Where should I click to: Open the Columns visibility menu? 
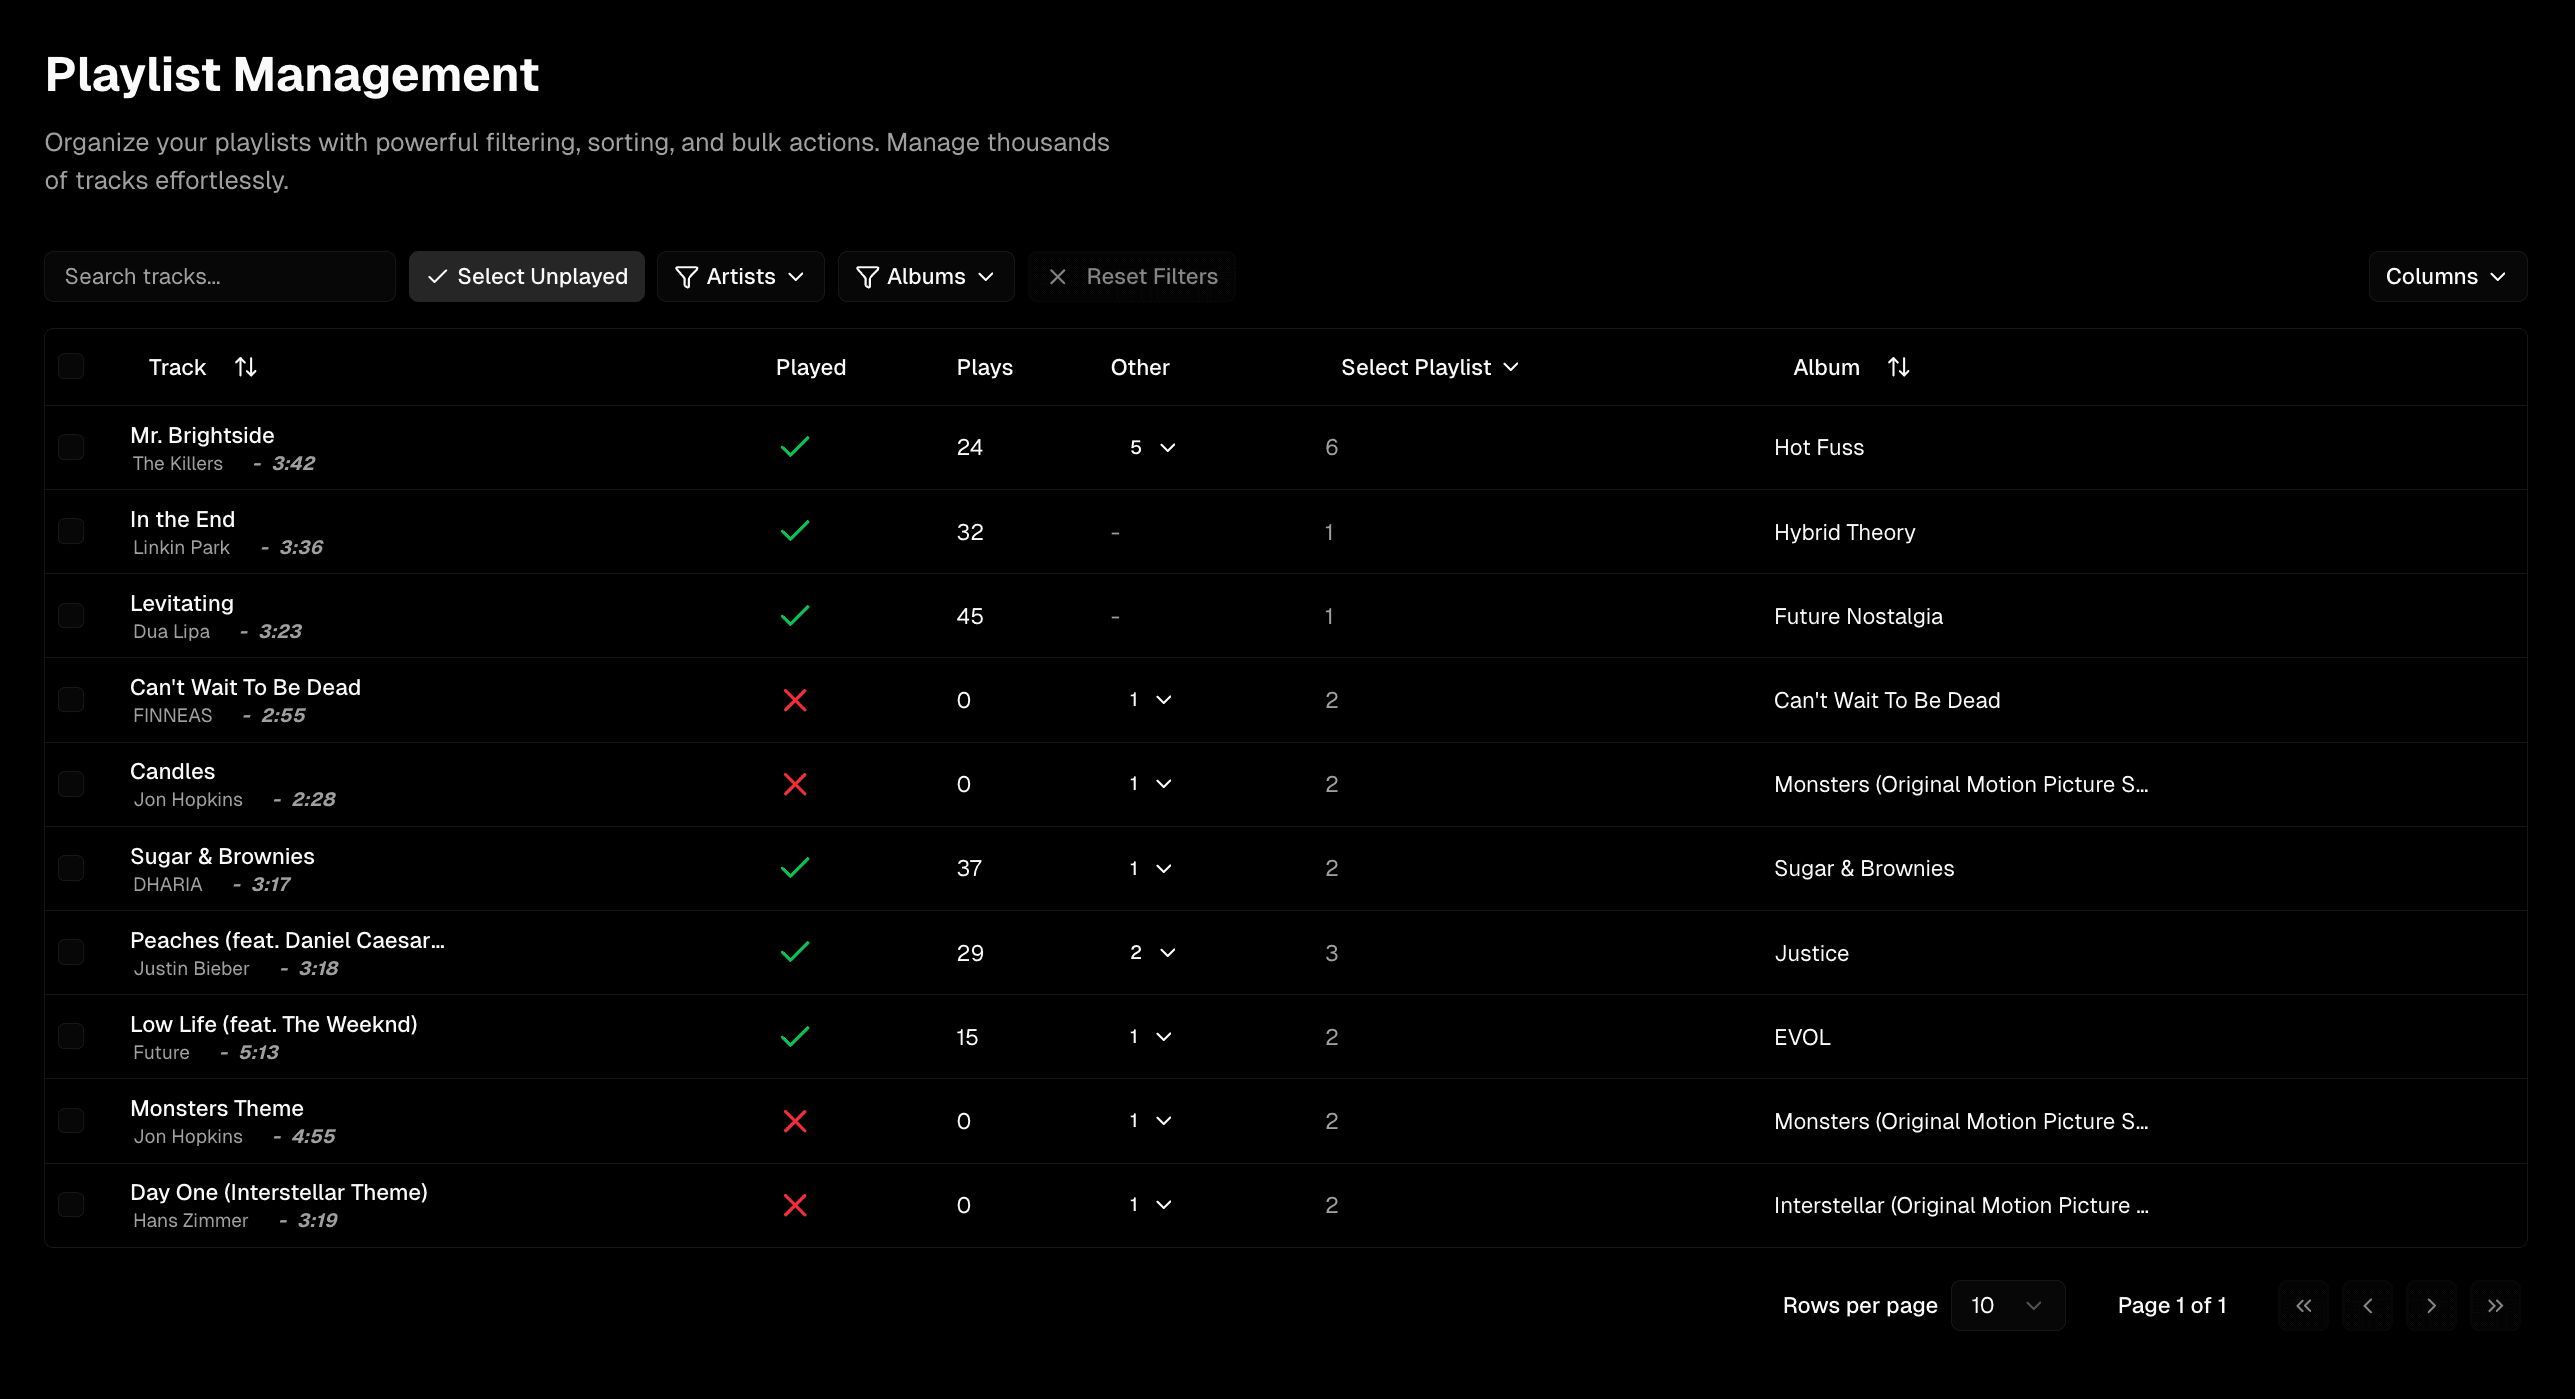[x=2446, y=277]
